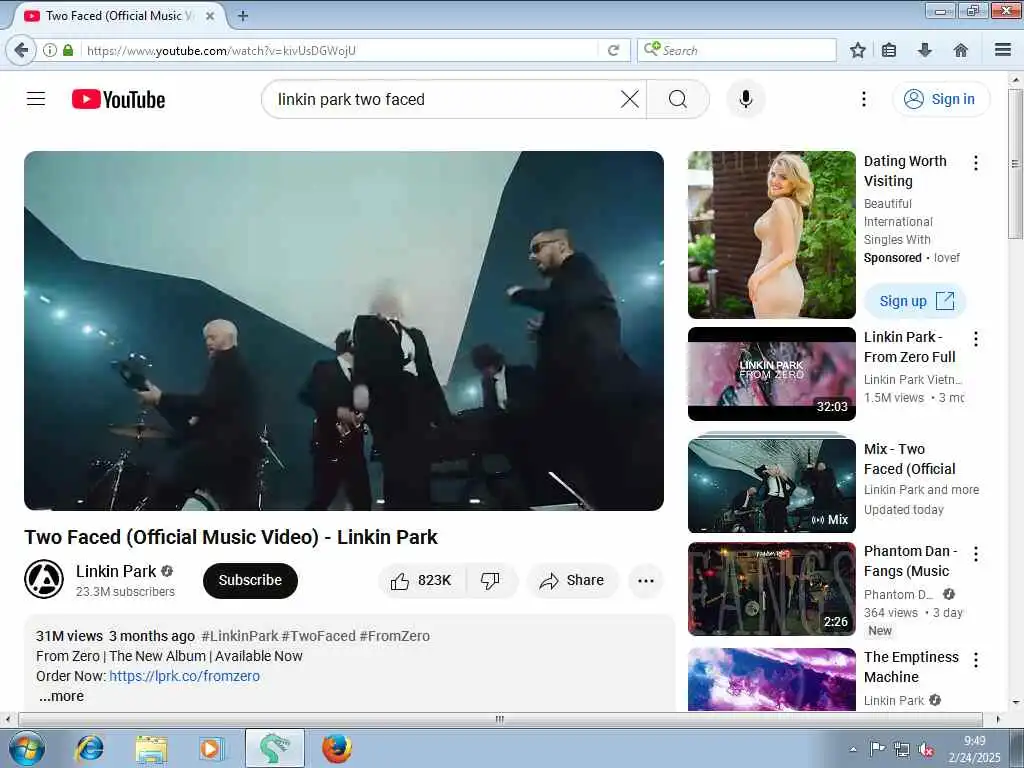
Task: Open options for The Emptiness Machine
Action: point(976,660)
